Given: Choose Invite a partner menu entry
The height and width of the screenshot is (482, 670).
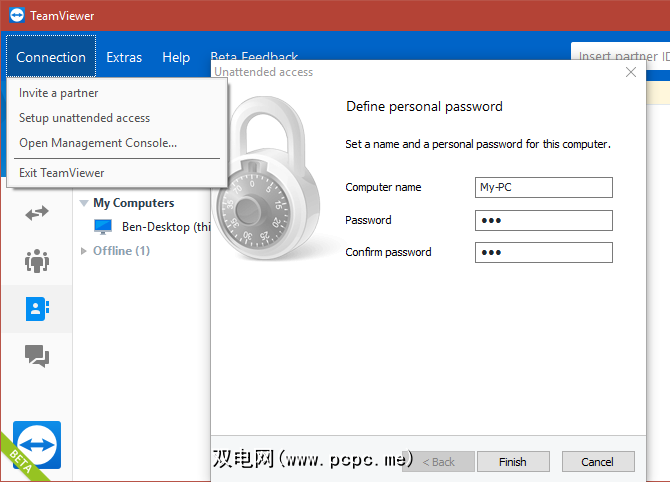Looking at the screenshot, I should pos(59,93).
